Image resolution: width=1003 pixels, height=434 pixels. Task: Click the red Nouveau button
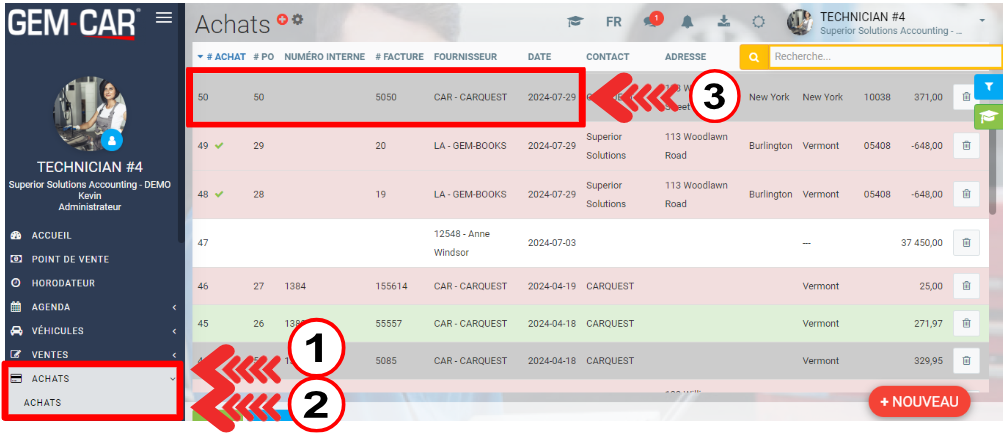point(919,401)
